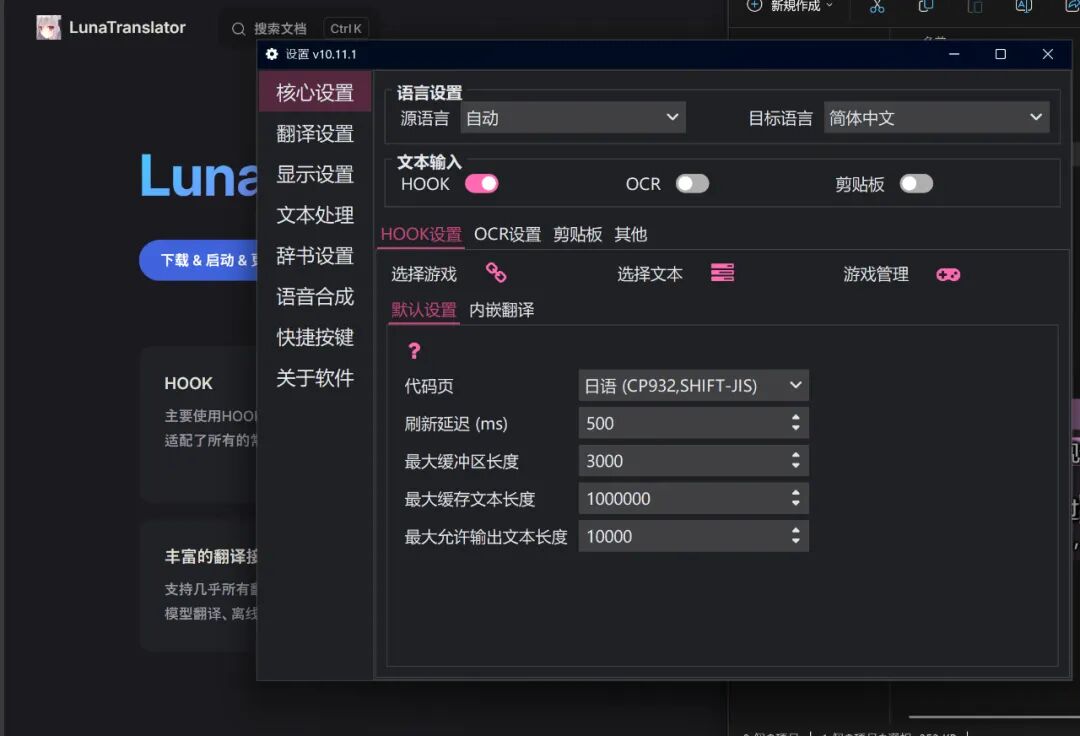The height and width of the screenshot is (736, 1080).
Task: Click the blue 下载 & 启动 button
Action: pos(199,260)
